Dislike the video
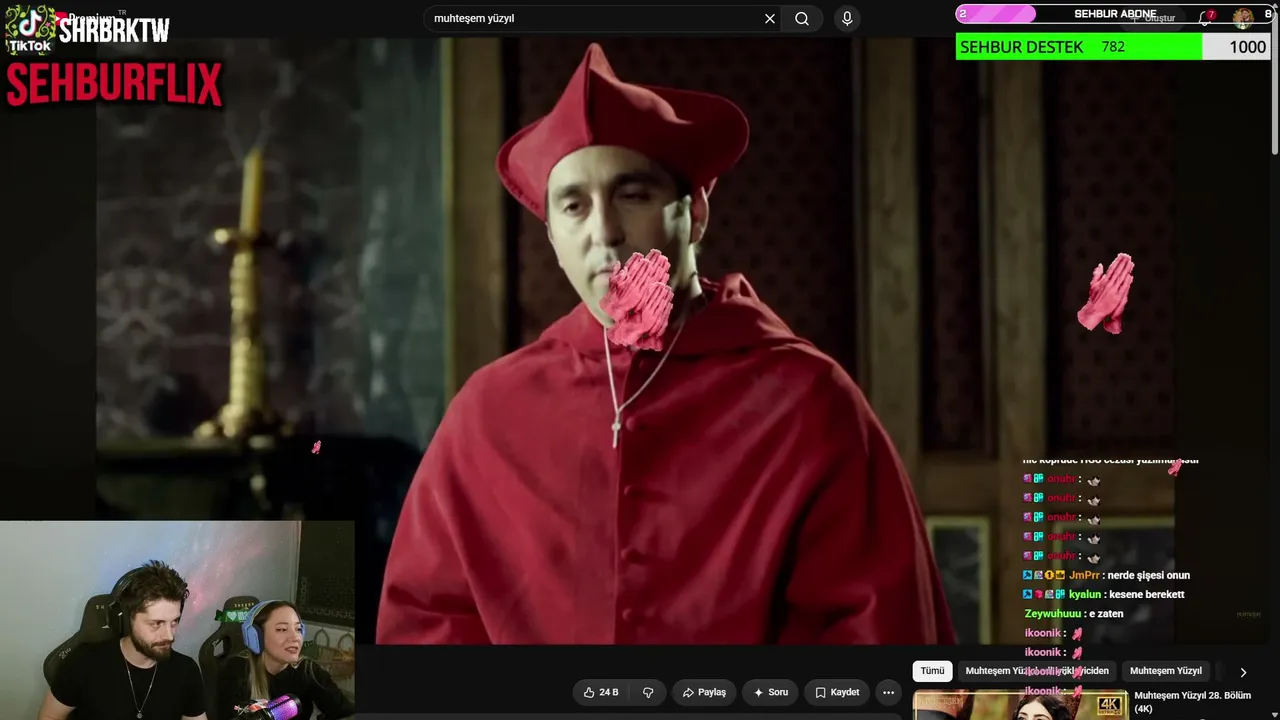 (x=648, y=692)
